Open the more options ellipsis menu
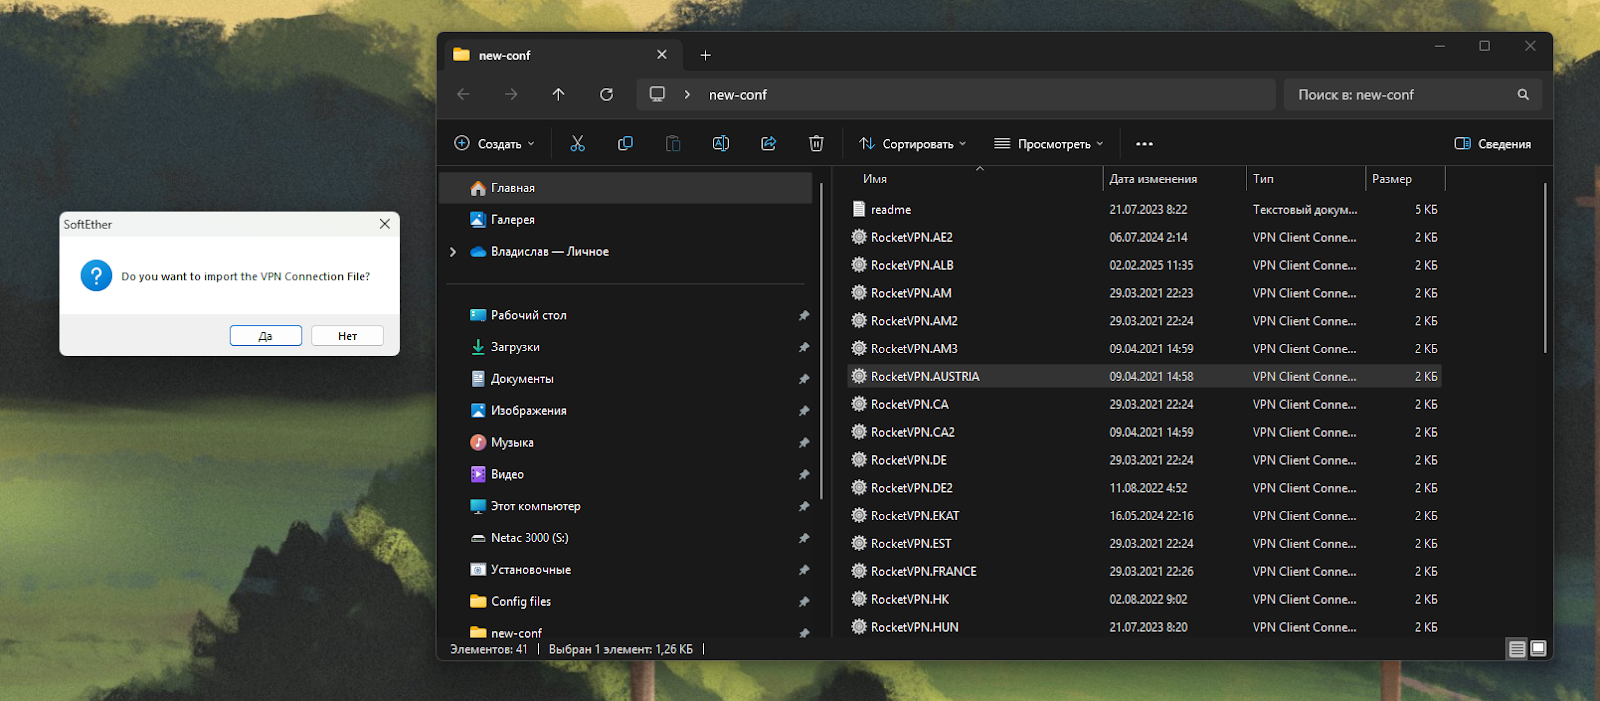The height and width of the screenshot is (701, 1600). 1144,144
